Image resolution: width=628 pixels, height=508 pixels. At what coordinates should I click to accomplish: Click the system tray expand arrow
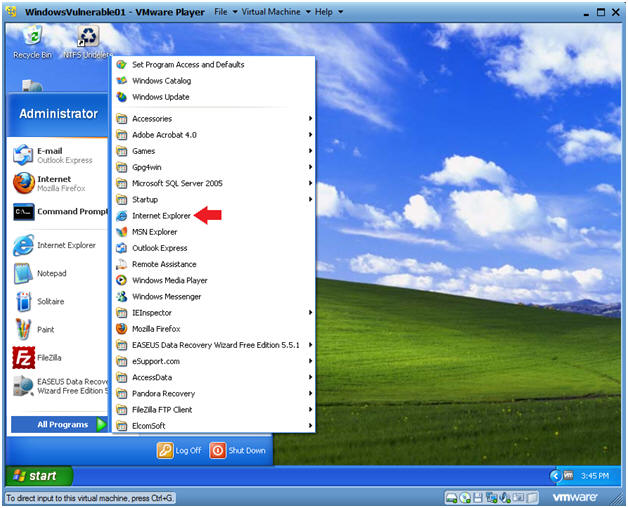click(x=556, y=476)
